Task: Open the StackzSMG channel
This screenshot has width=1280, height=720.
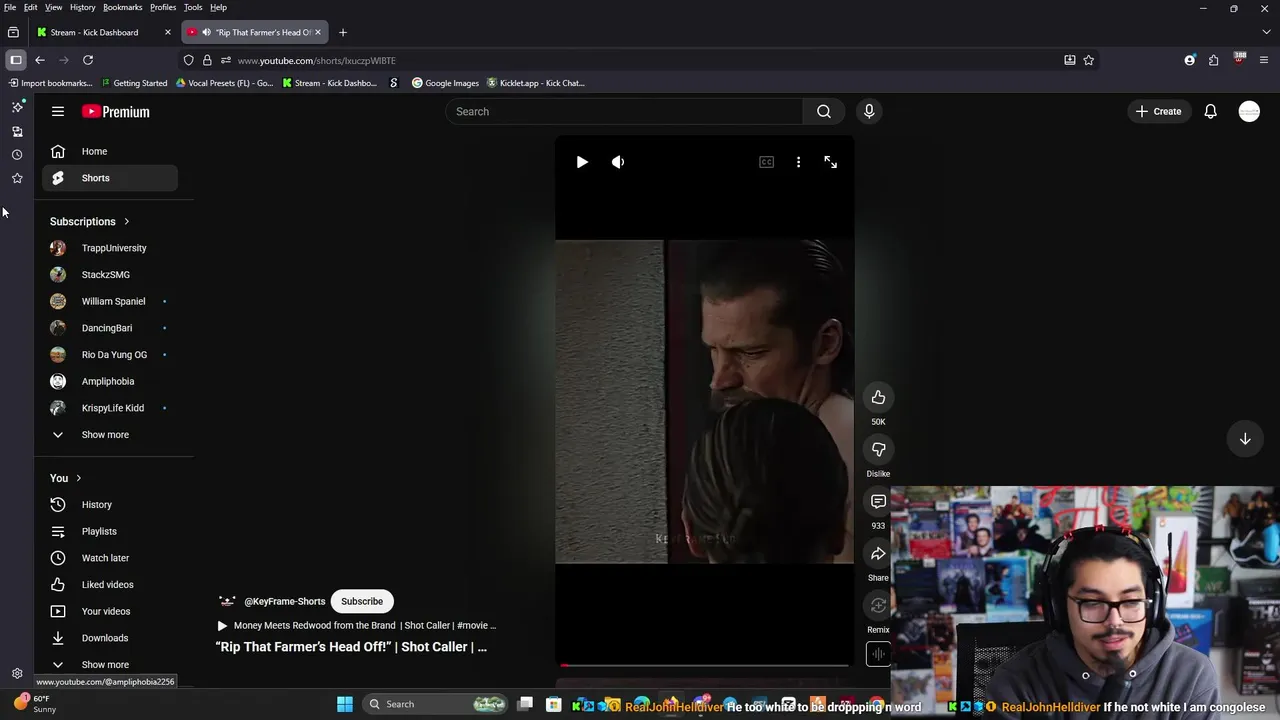Action: (110, 275)
